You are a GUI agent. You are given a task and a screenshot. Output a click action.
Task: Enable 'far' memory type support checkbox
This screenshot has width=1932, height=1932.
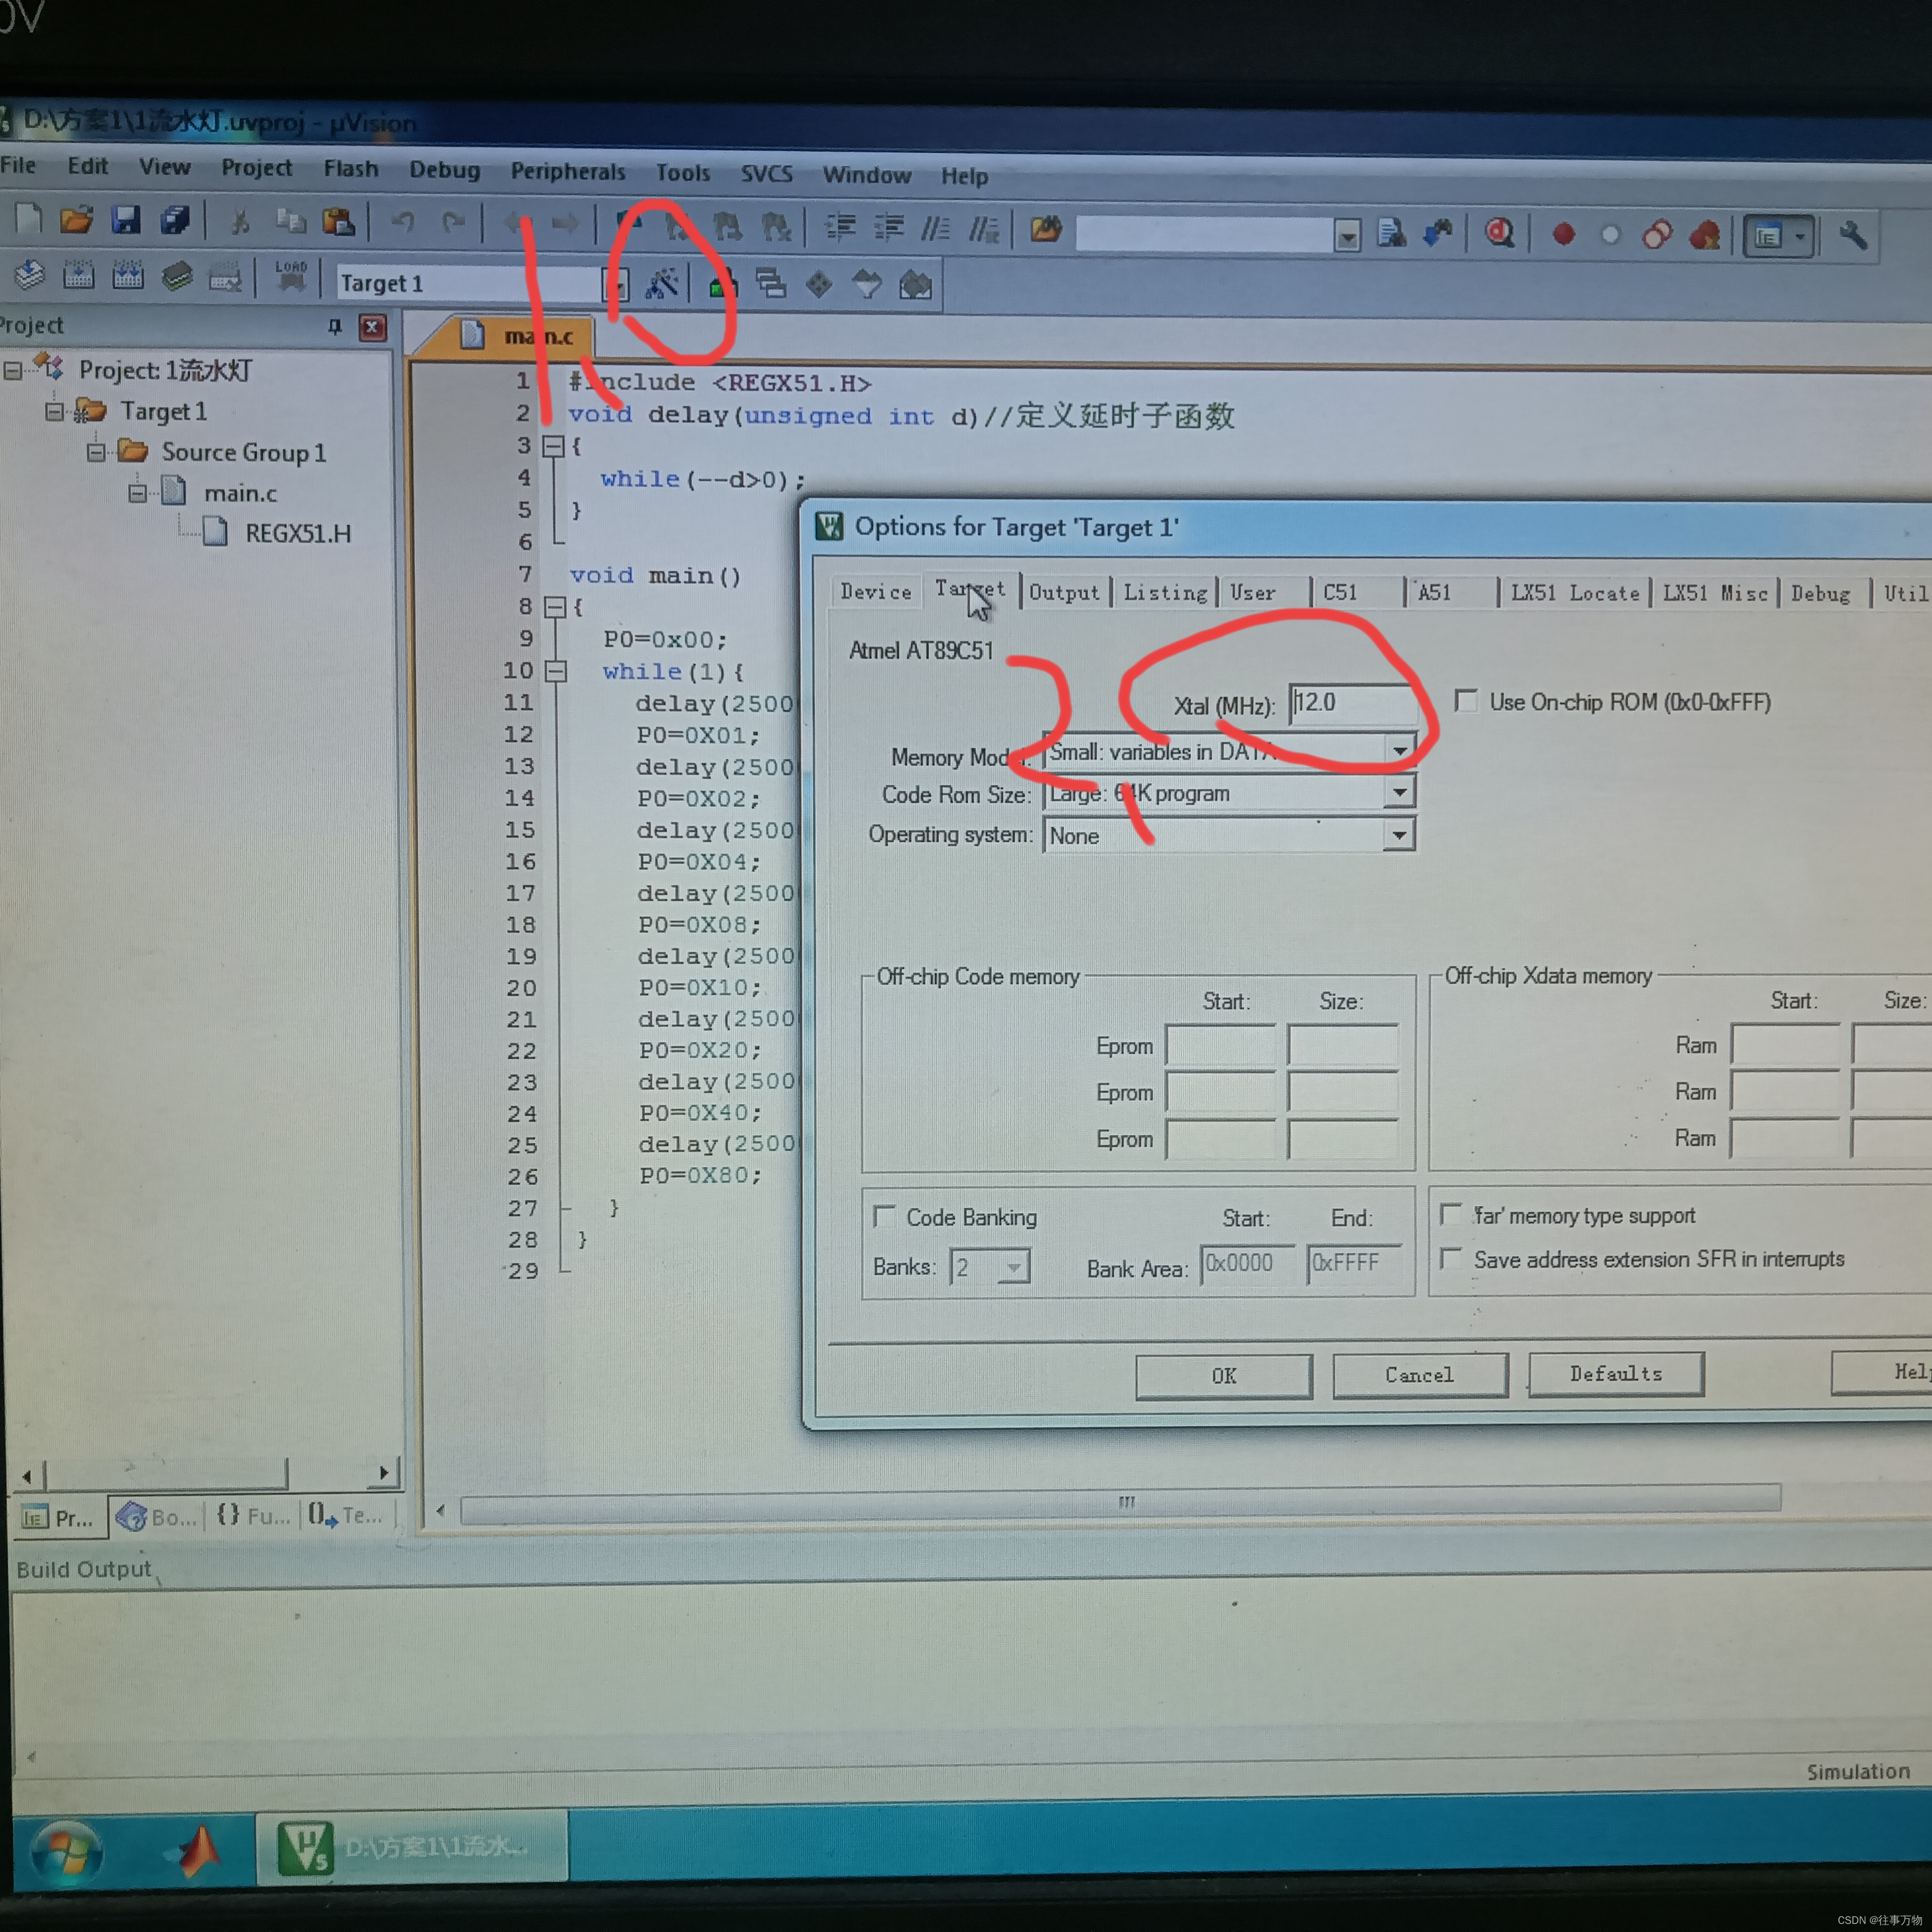pyautogui.click(x=1450, y=1214)
